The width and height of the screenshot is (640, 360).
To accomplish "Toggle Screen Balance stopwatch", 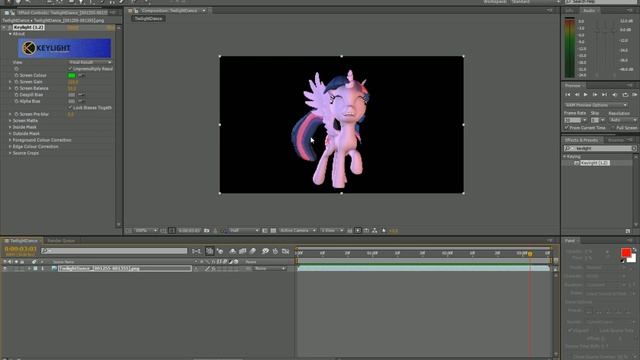I will [x=16, y=89].
